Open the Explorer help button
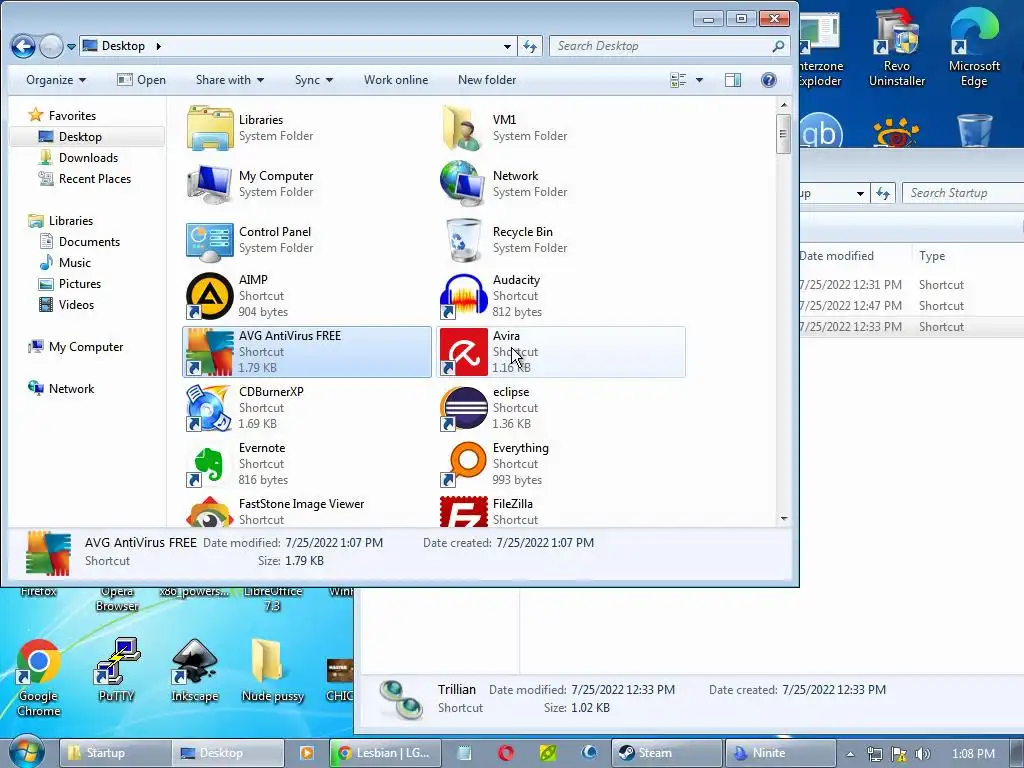This screenshot has width=1024, height=768. (x=769, y=80)
